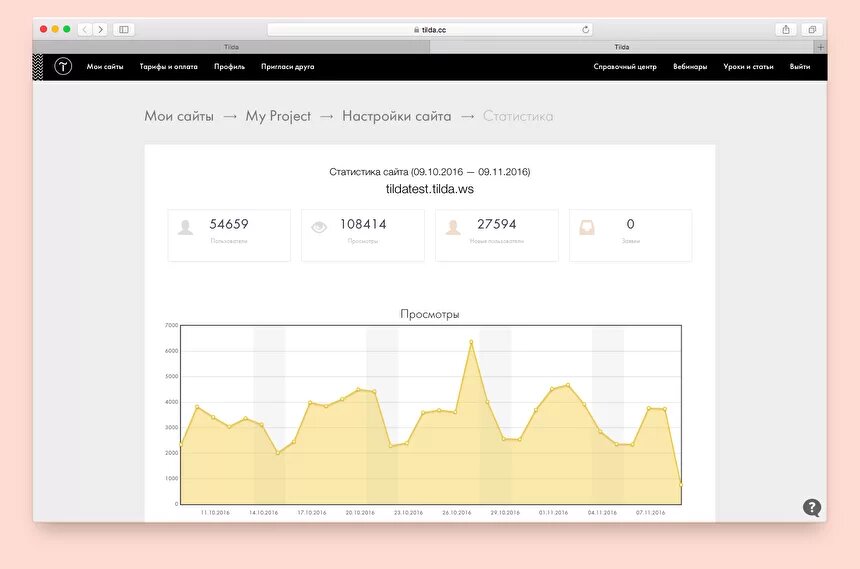
Task: Go back with Safari's back arrow
Action: (84, 30)
